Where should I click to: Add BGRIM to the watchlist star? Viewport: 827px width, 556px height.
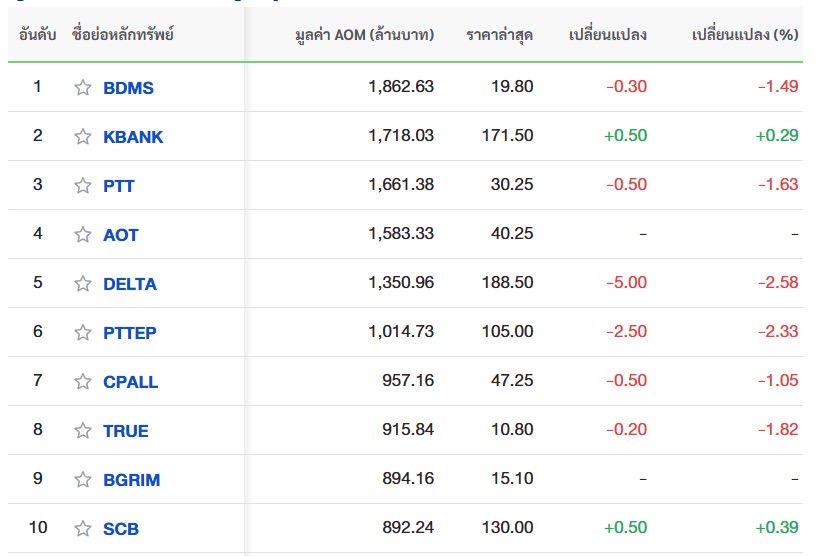(83, 479)
